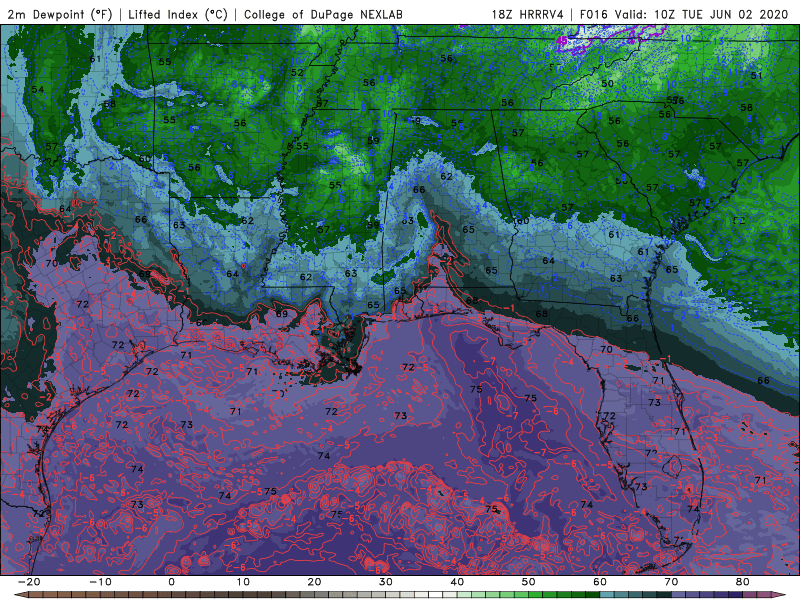Click the 0 tick label on the color scale

(x=171, y=582)
